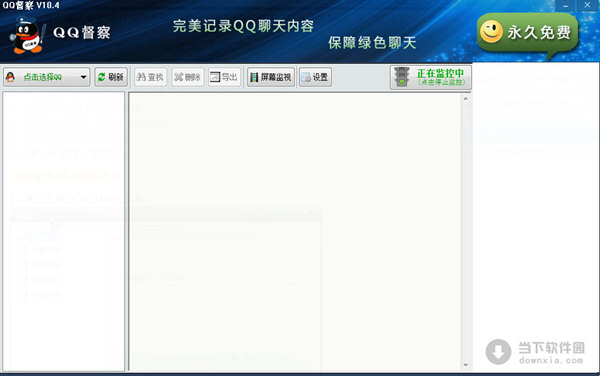Viewport: 600px width, 376px height.
Task: Click the yellow smiley face icon
Action: [x=491, y=31]
